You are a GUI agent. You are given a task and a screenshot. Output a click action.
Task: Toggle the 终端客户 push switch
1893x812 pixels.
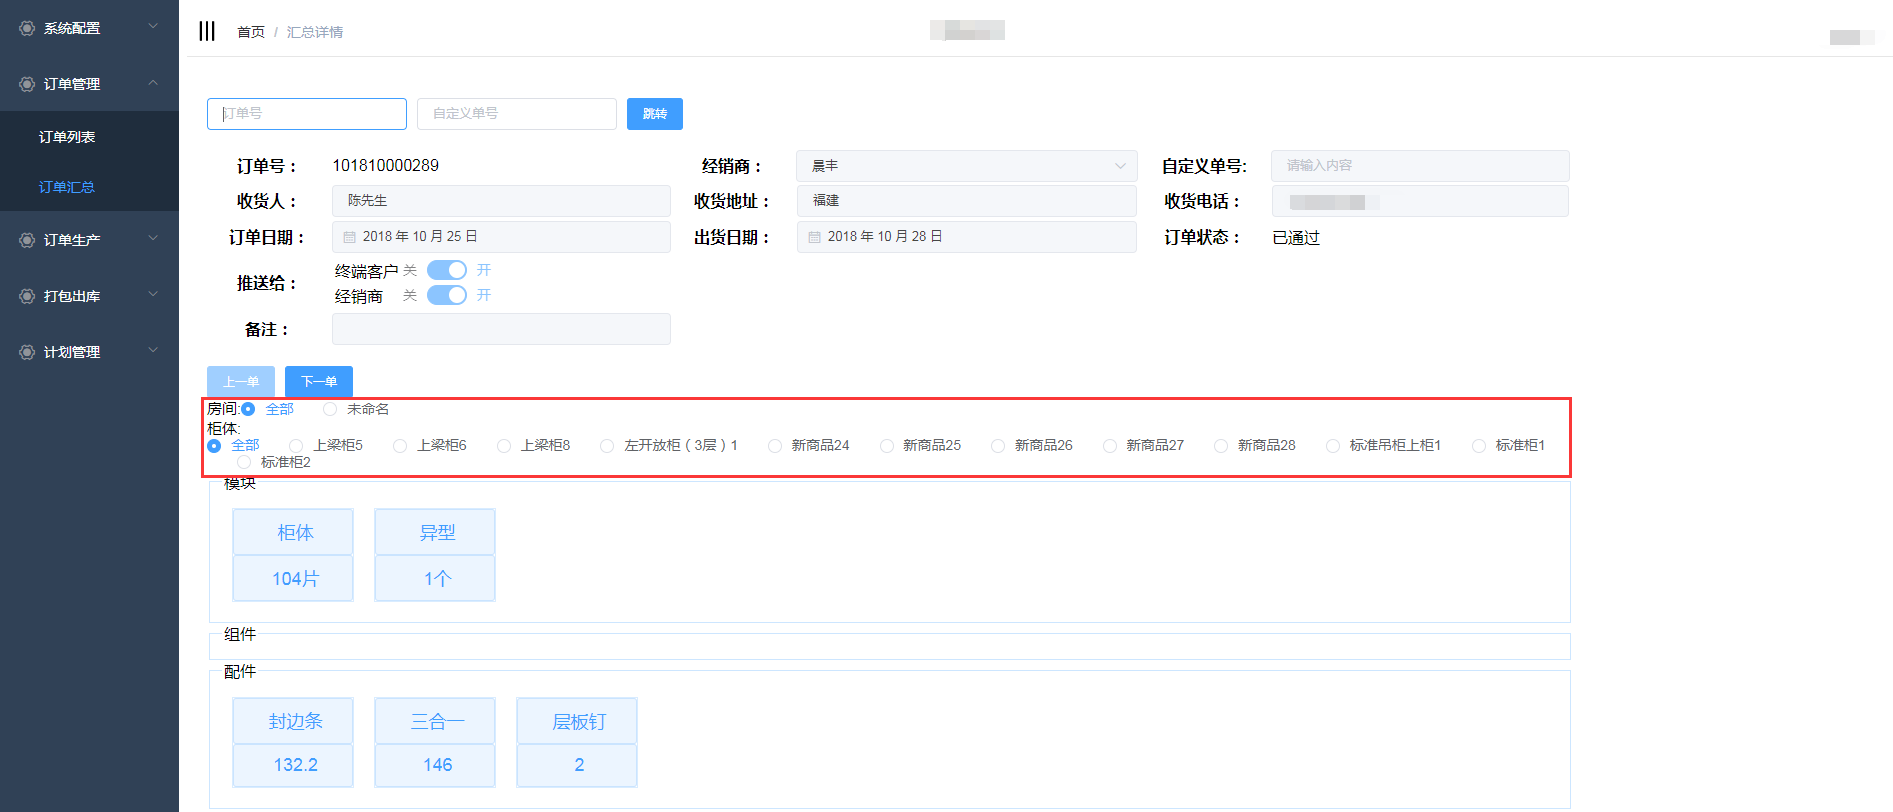[x=447, y=270]
